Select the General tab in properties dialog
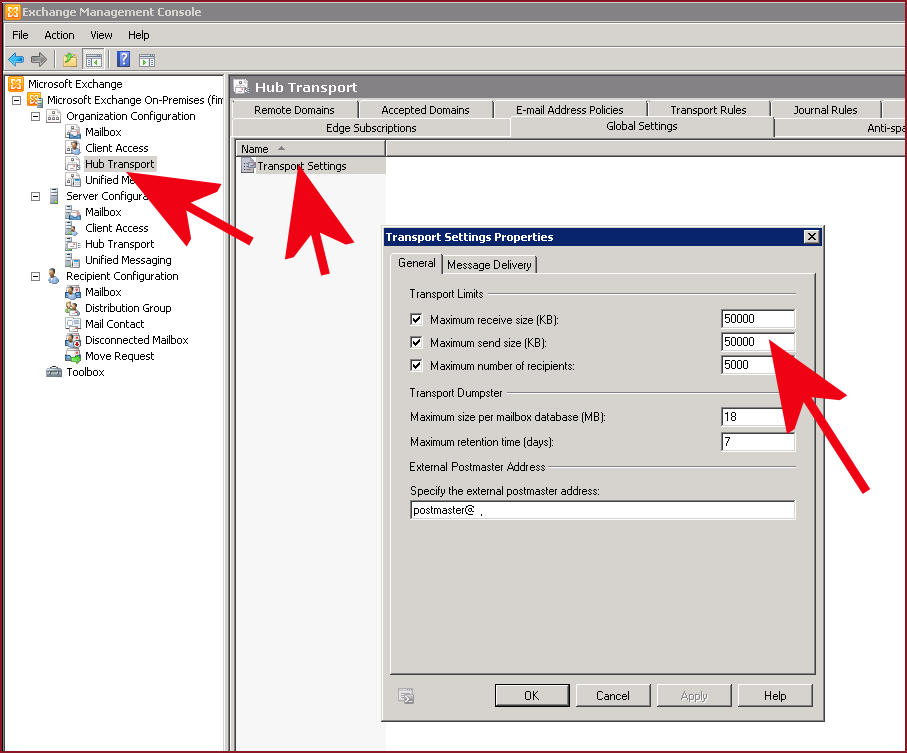The image size is (907, 753). (x=416, y=263)
